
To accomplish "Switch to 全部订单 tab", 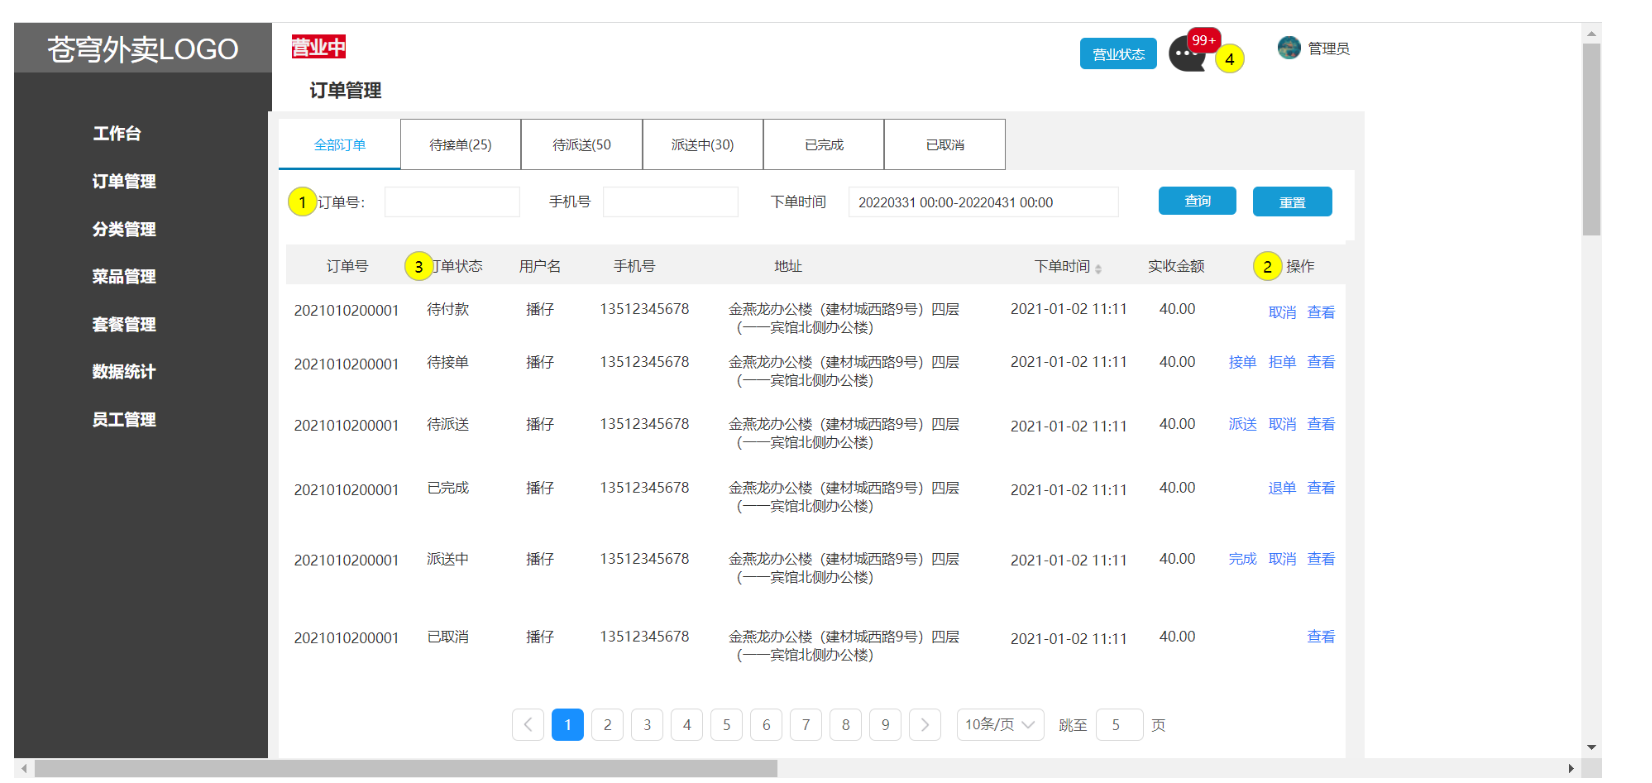I will pos(340,145).
